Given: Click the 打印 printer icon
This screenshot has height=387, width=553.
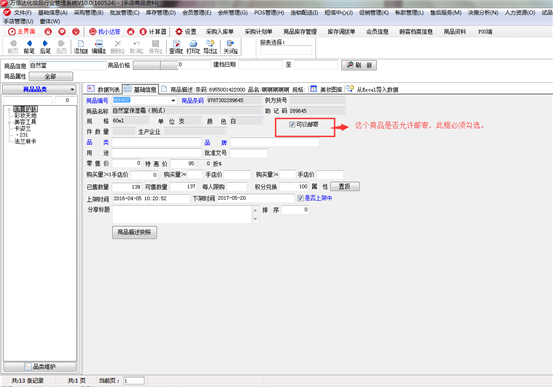Looking at the screenshot, I should [x=193, y=43].
